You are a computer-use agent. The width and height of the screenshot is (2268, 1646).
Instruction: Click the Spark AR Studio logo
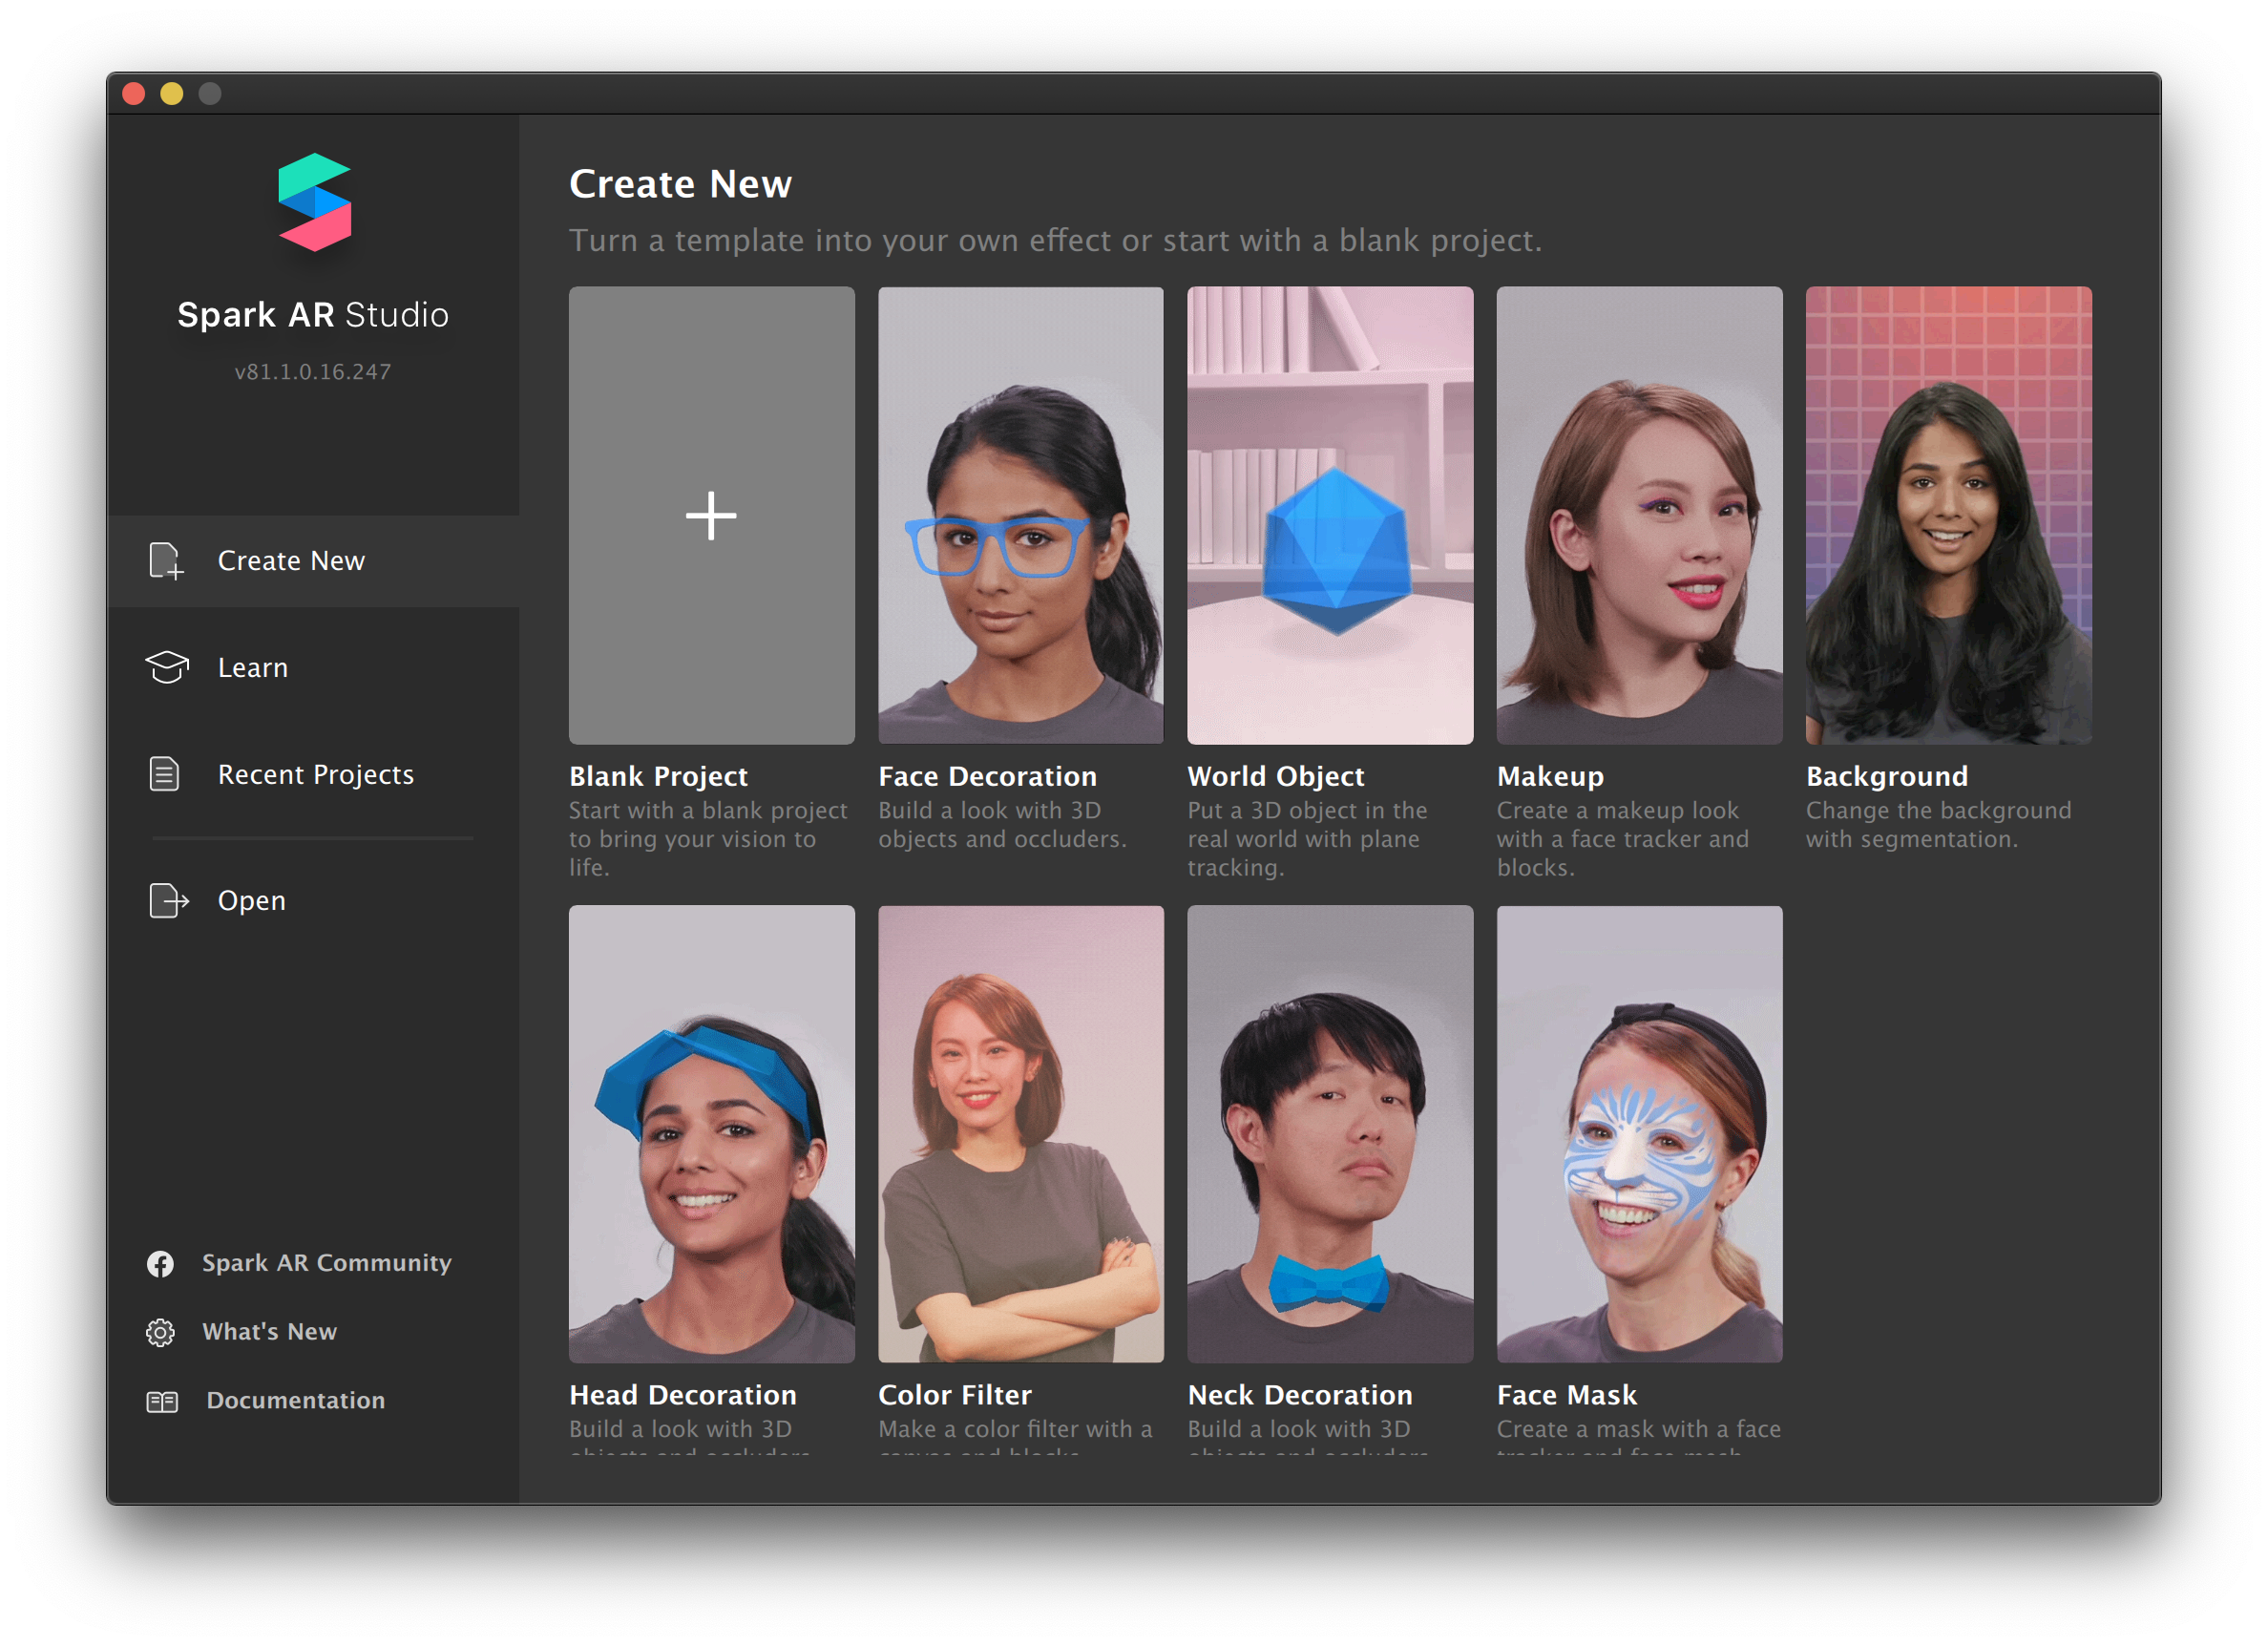coord(314,202)
